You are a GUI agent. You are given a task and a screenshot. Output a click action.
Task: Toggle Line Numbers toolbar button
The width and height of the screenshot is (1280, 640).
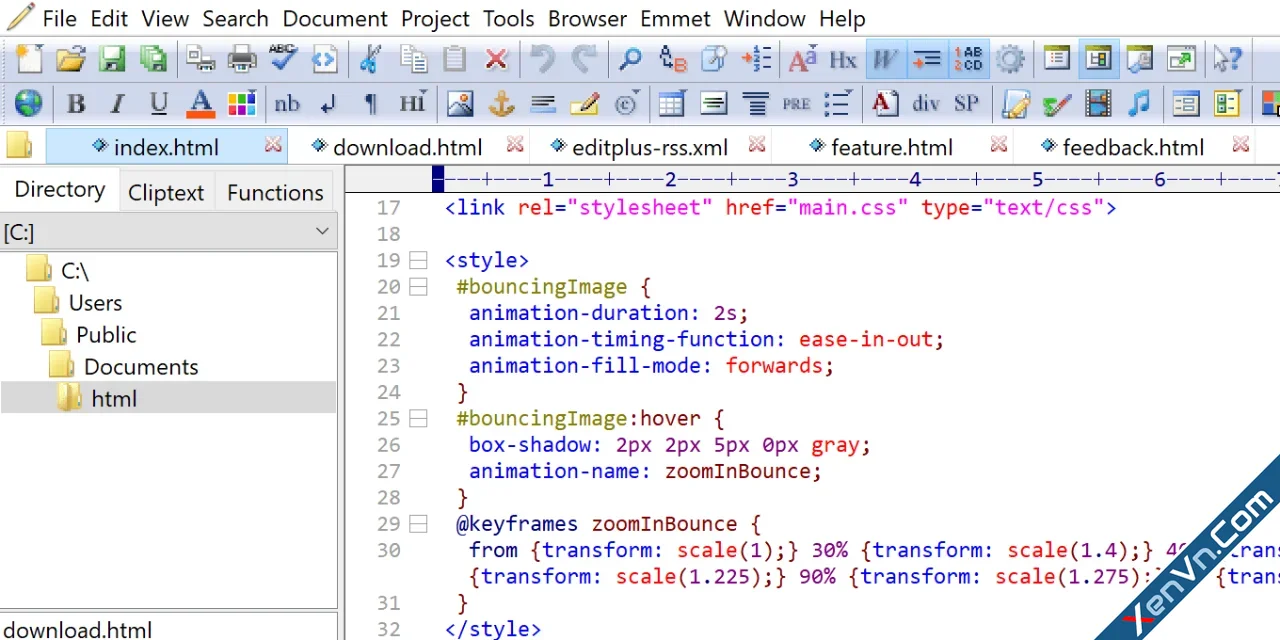pos(968,59)
